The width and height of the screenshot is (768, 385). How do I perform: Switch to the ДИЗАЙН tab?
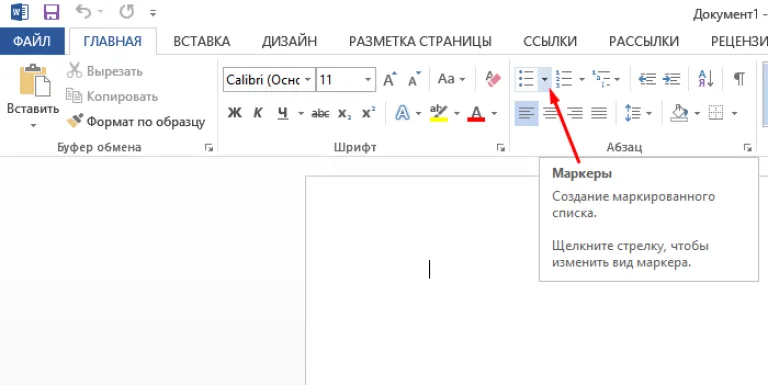289,42
